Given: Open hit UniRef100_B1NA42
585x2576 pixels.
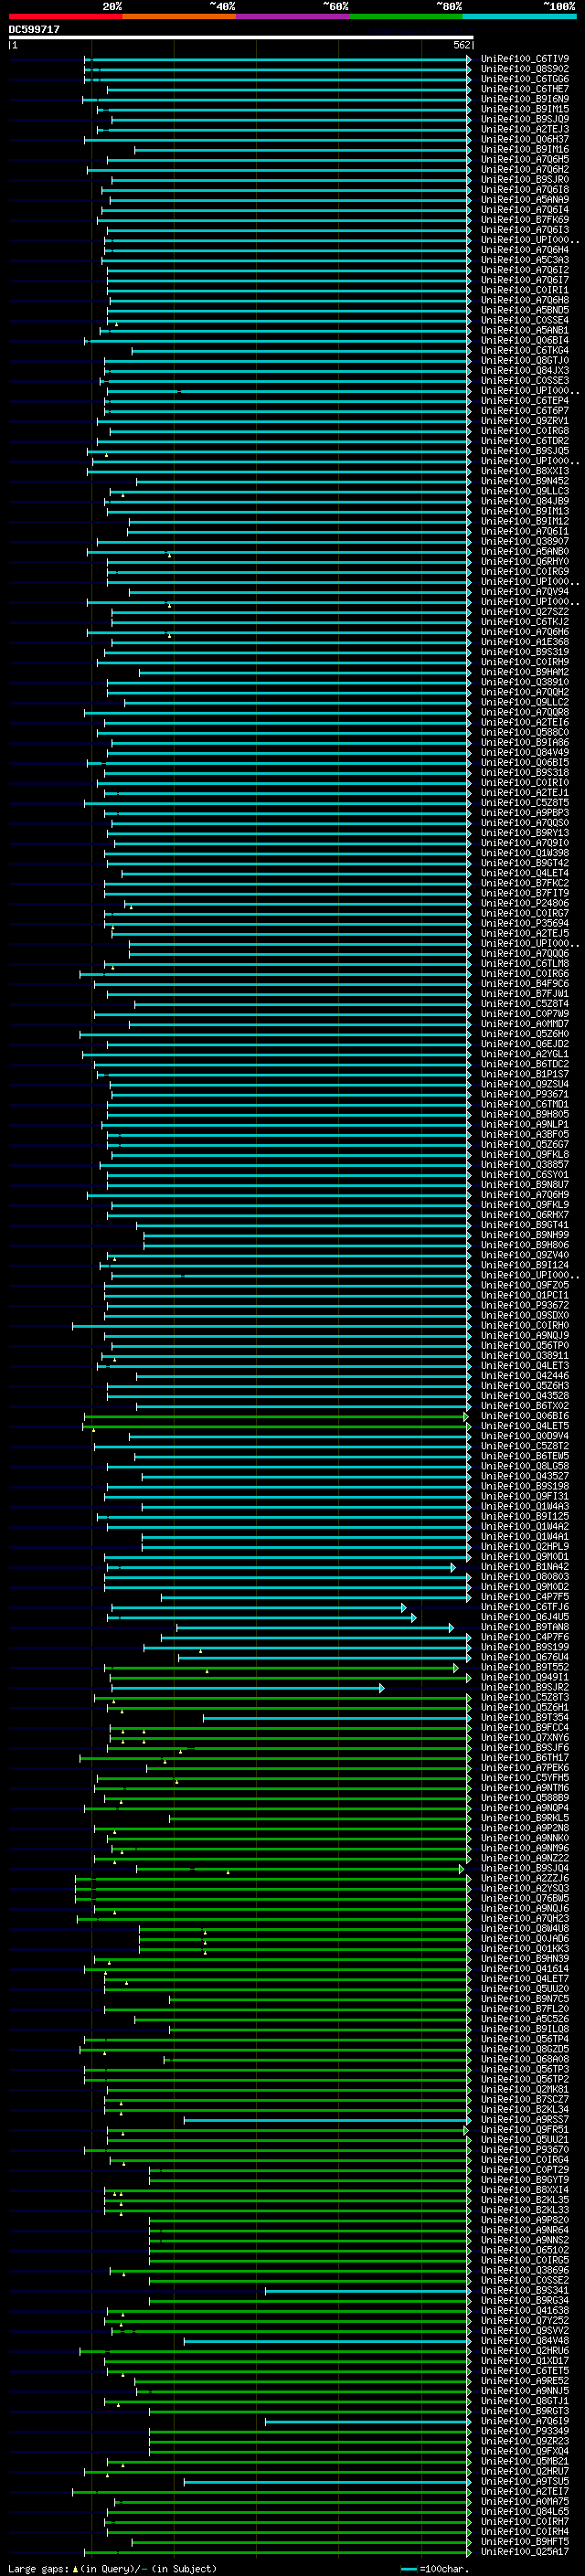Looking at the screenshot, I should point(524,1567).
